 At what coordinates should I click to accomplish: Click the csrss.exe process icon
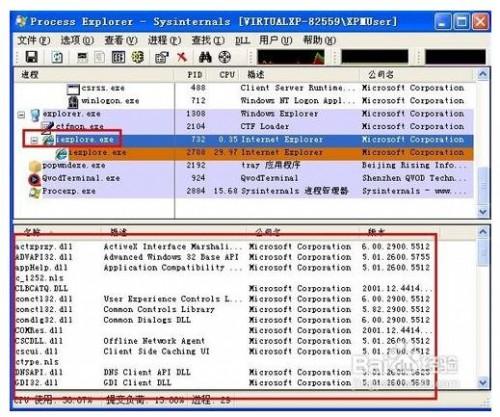(73, 89)
